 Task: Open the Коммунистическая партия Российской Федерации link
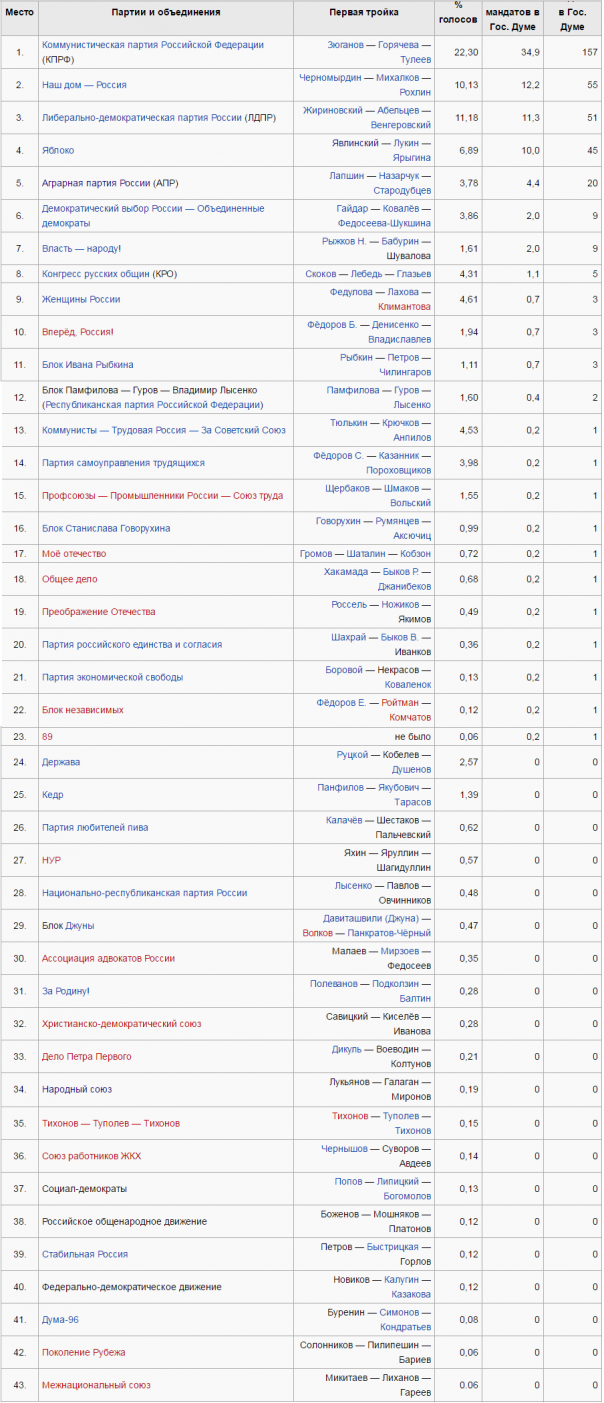click(153, 45)
